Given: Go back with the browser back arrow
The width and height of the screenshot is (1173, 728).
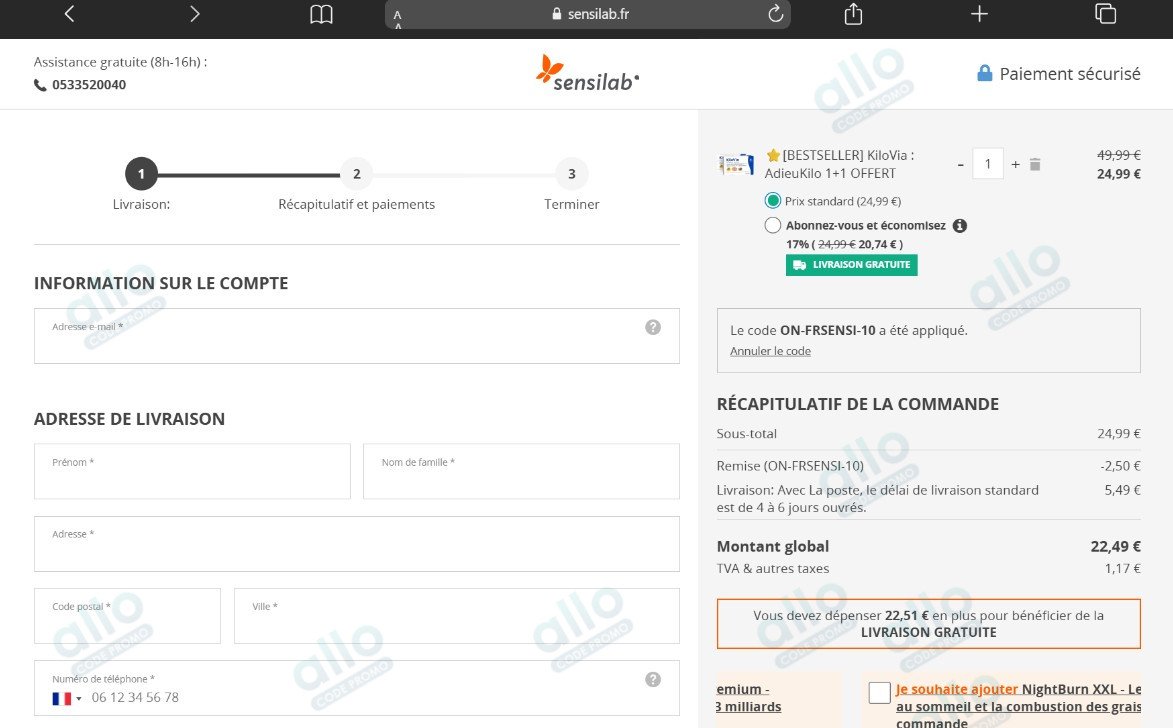Looking at the screenshot, I should point(70,13).
